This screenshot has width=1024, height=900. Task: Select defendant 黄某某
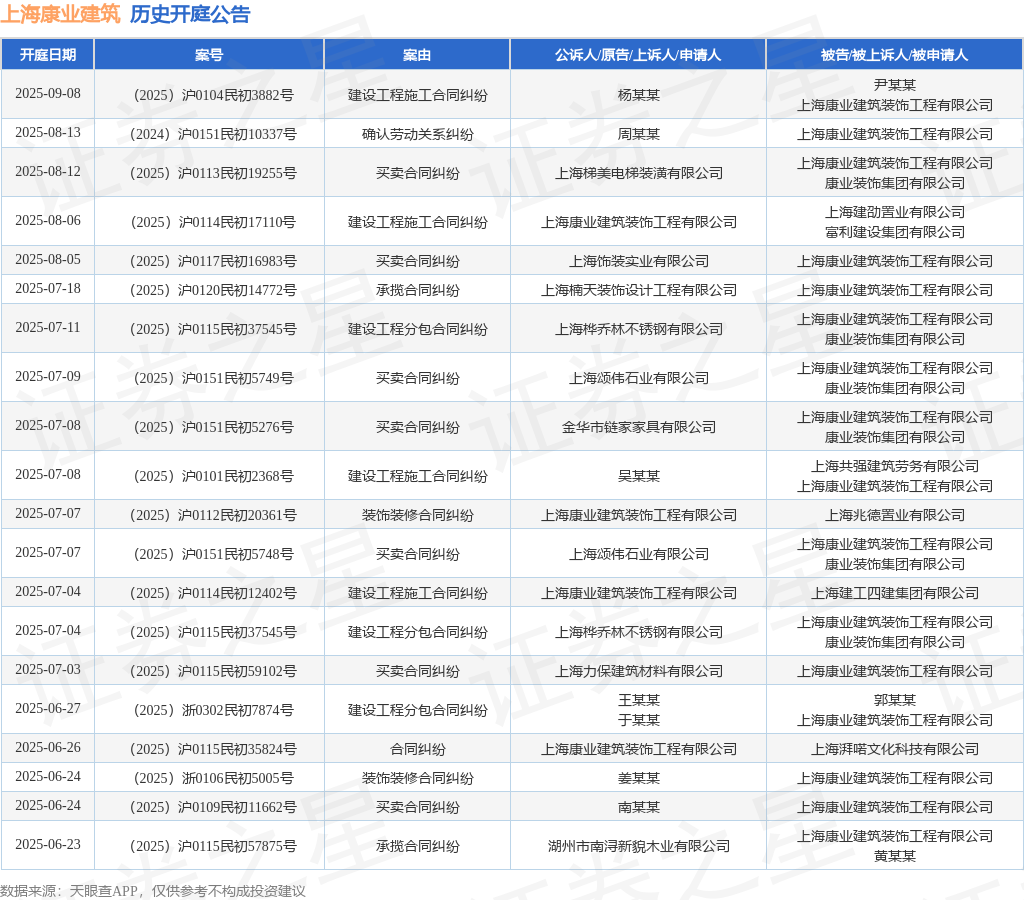[895, 856]
